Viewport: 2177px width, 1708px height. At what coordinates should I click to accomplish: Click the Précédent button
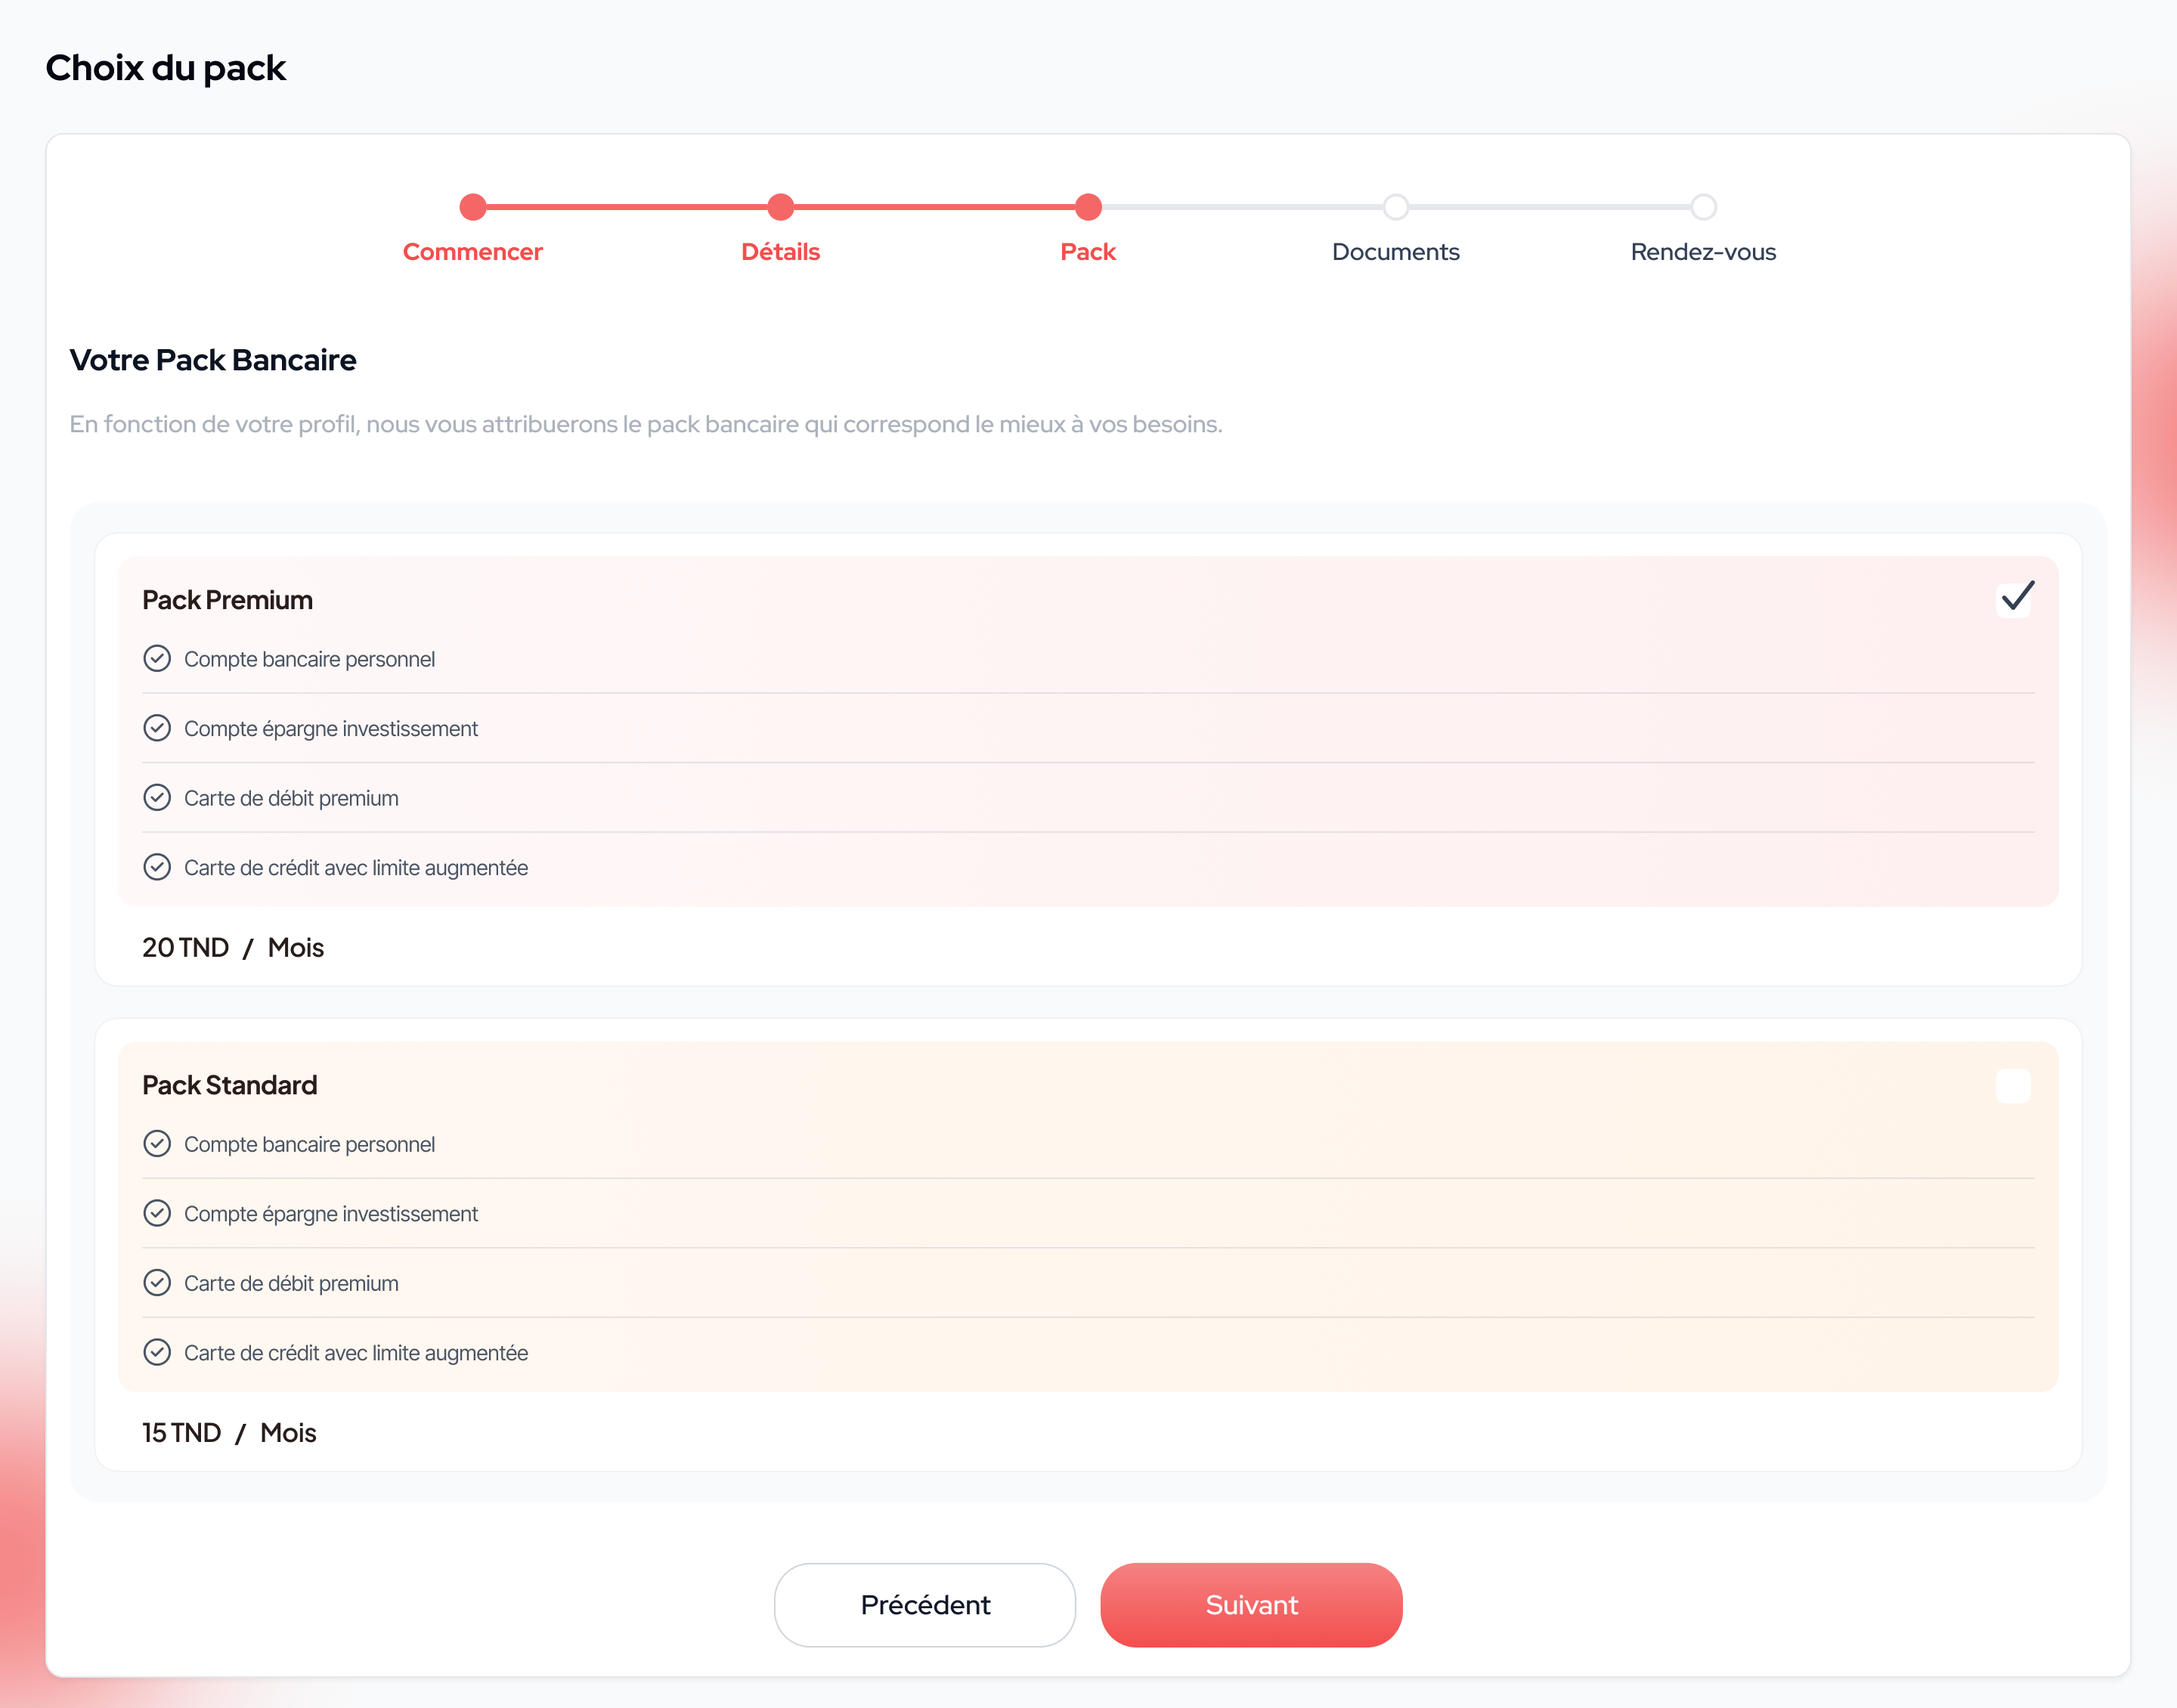[925, 1605]
